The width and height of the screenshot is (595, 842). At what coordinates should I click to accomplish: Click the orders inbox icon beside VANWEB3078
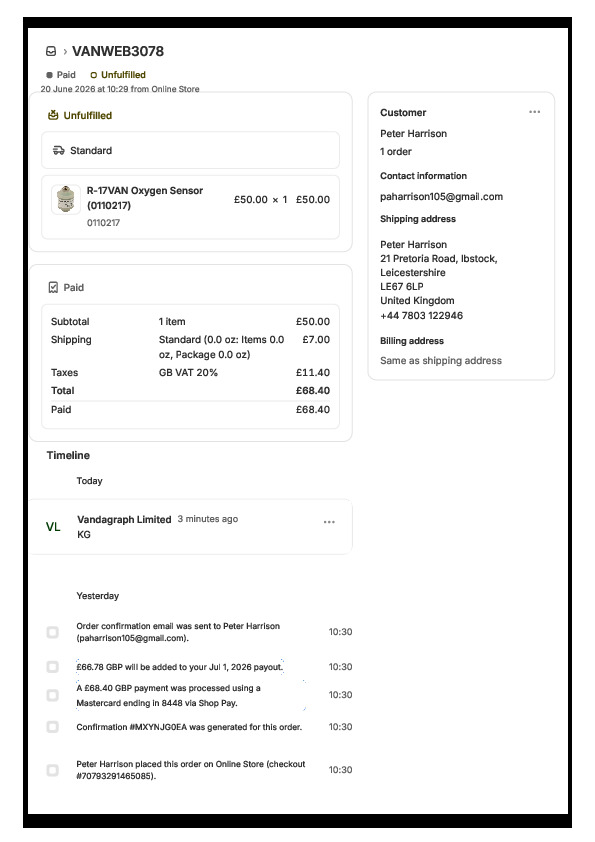click(x=51, y=51)
